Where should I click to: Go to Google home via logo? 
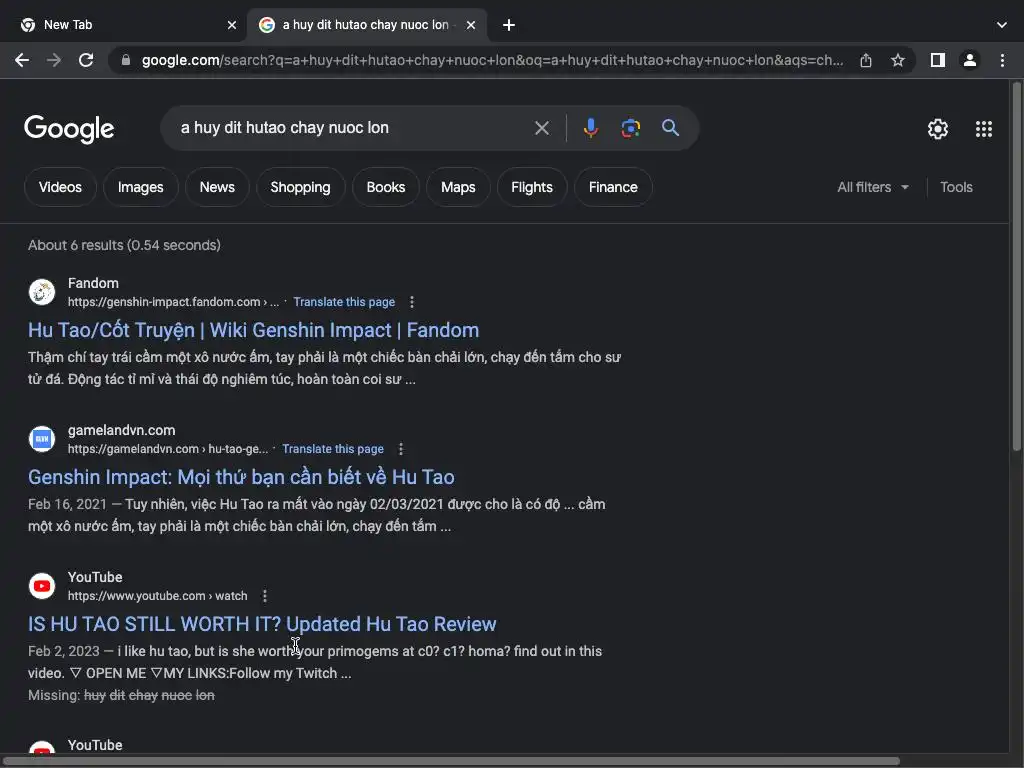pyautogui.click(x=69, y=129)
